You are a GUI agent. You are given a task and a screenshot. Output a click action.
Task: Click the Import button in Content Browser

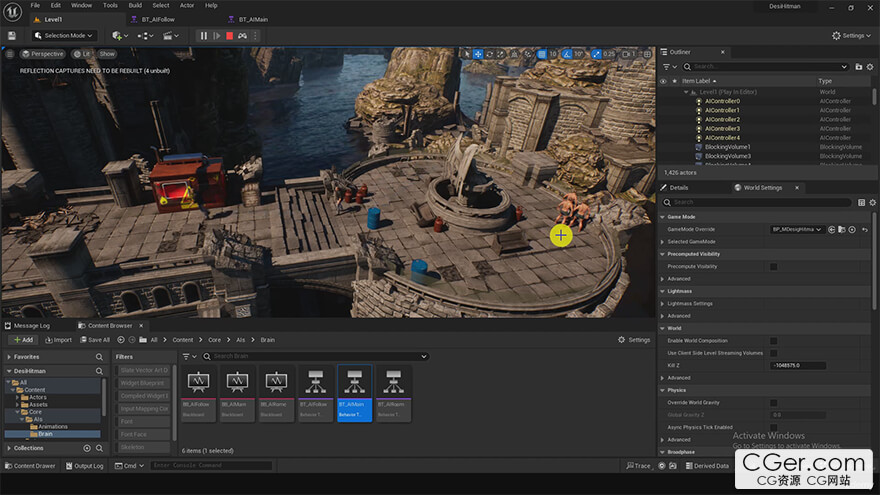pyautogui.click(x=58, y=340)
